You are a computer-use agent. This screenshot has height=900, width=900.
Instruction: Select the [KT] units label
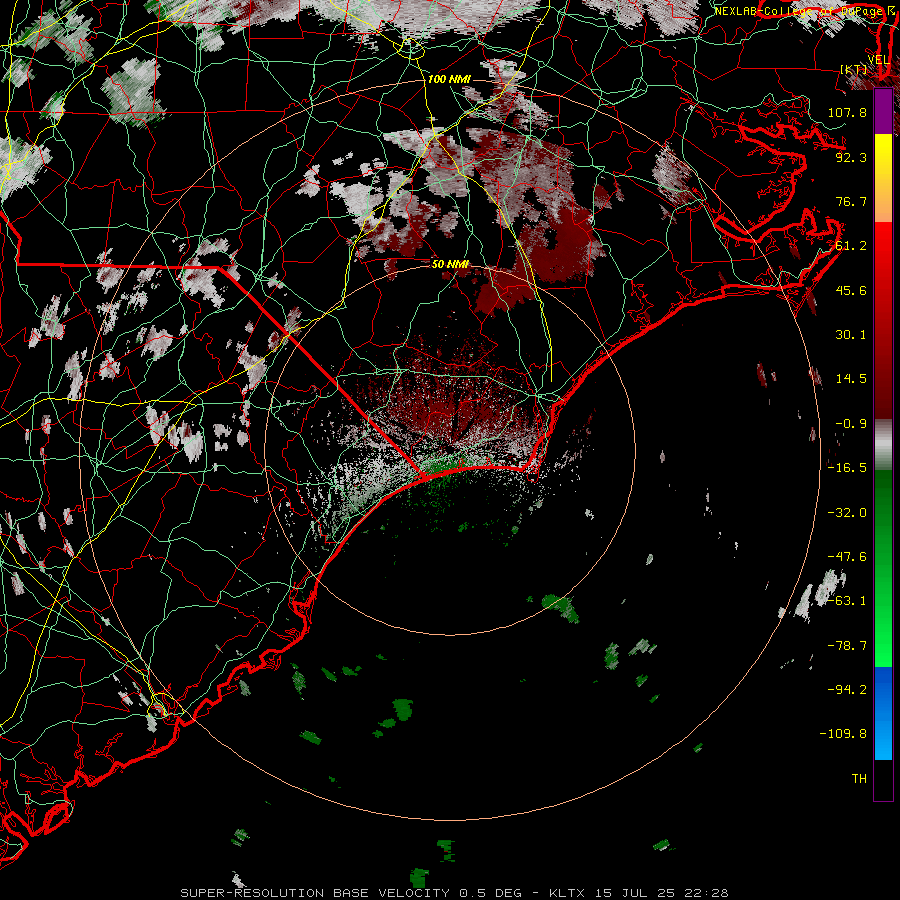854,69
